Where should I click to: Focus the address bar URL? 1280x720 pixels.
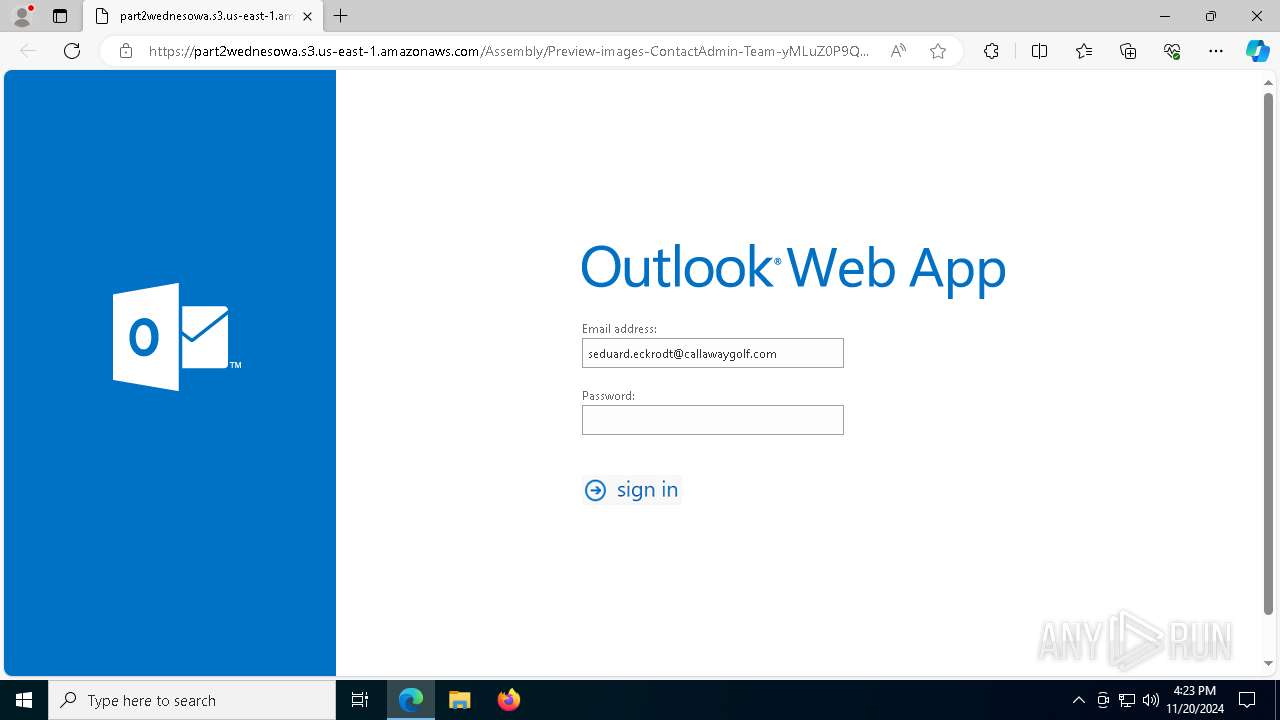coord(509,51)
